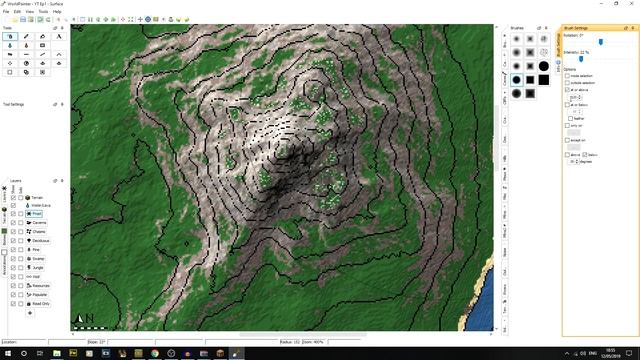This screenshot has width=640, height=360.
Task: Toggle Show checkbox for the Frost layer
Action: point(13,214)
